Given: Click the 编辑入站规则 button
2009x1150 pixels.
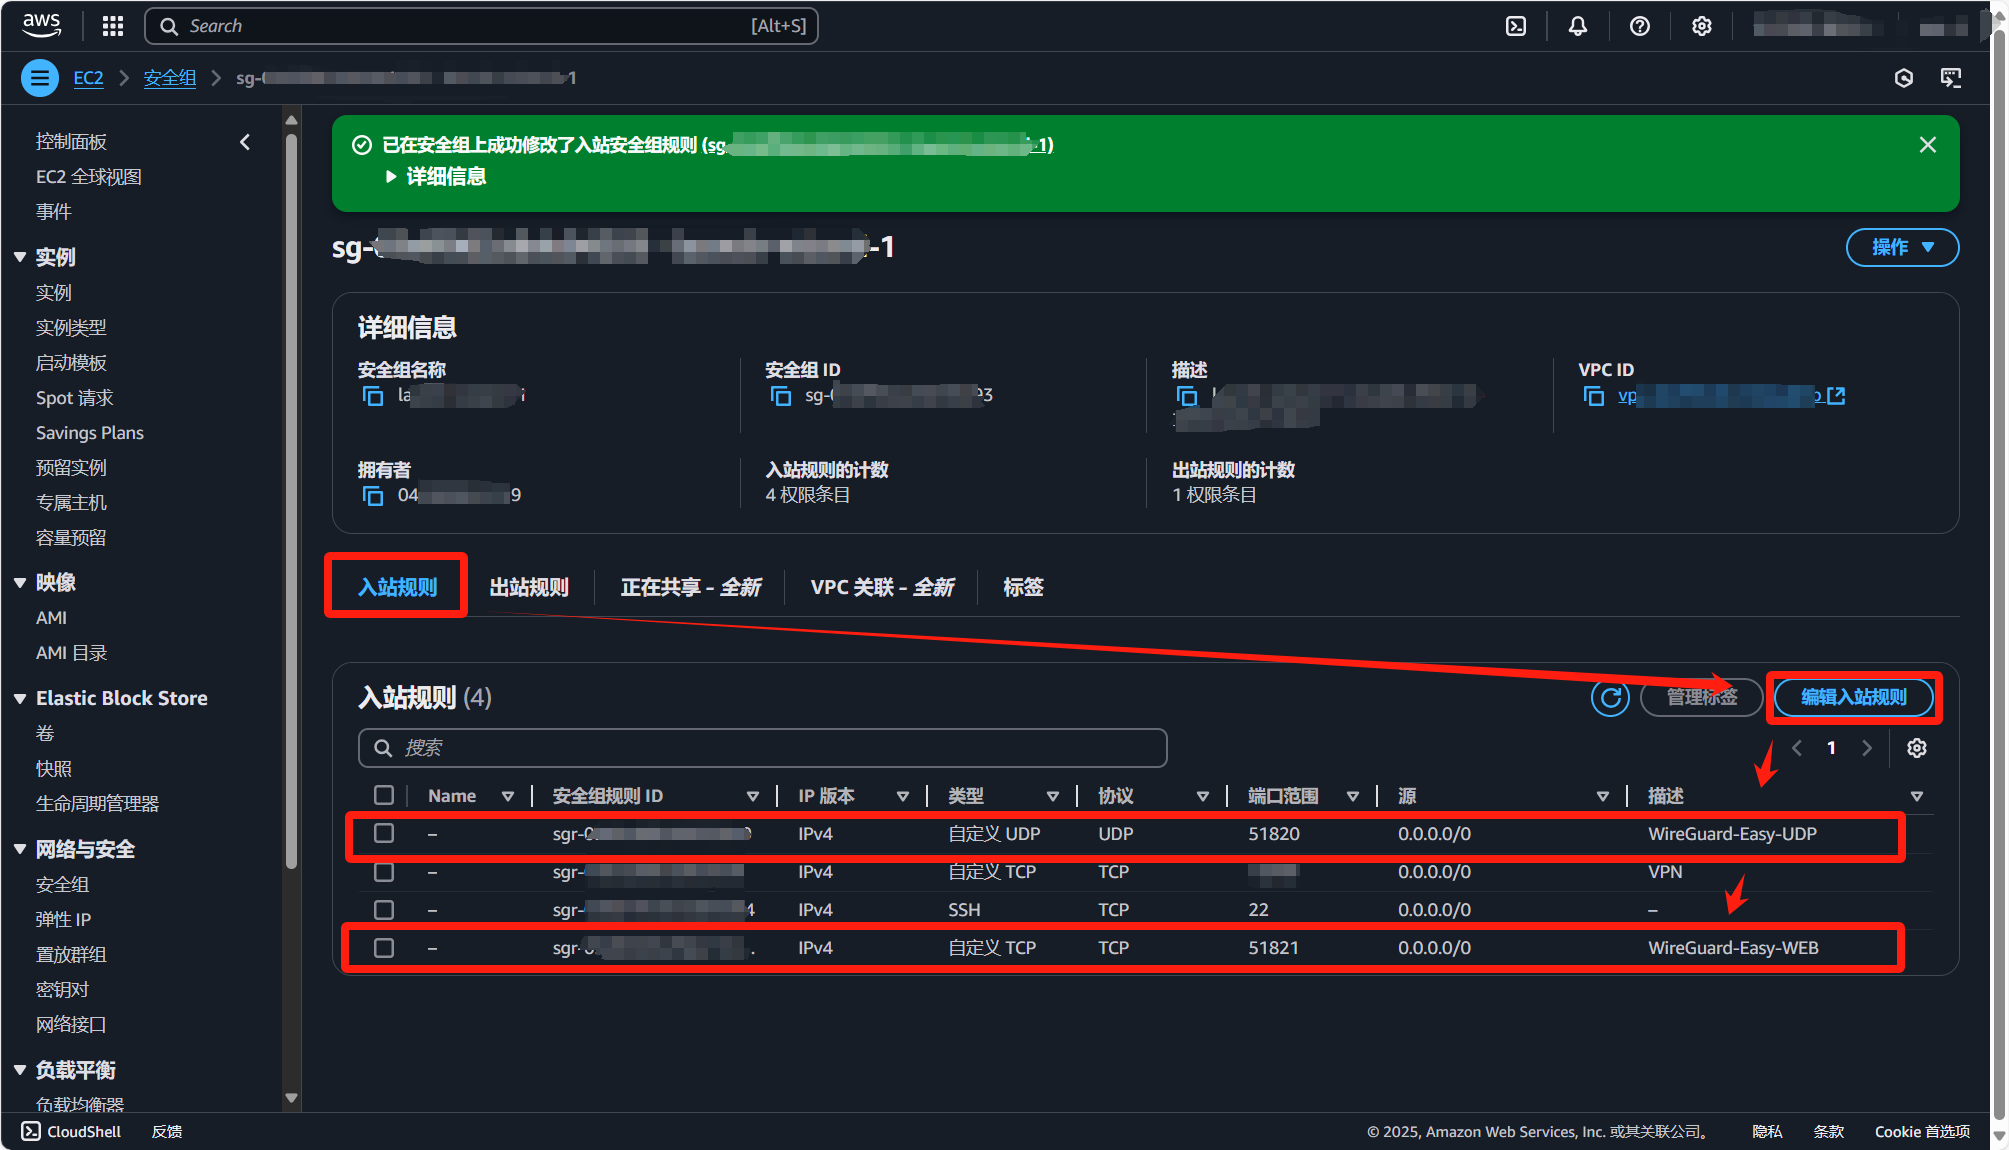Looking at the screenshot, I should tap(1853, 697).
